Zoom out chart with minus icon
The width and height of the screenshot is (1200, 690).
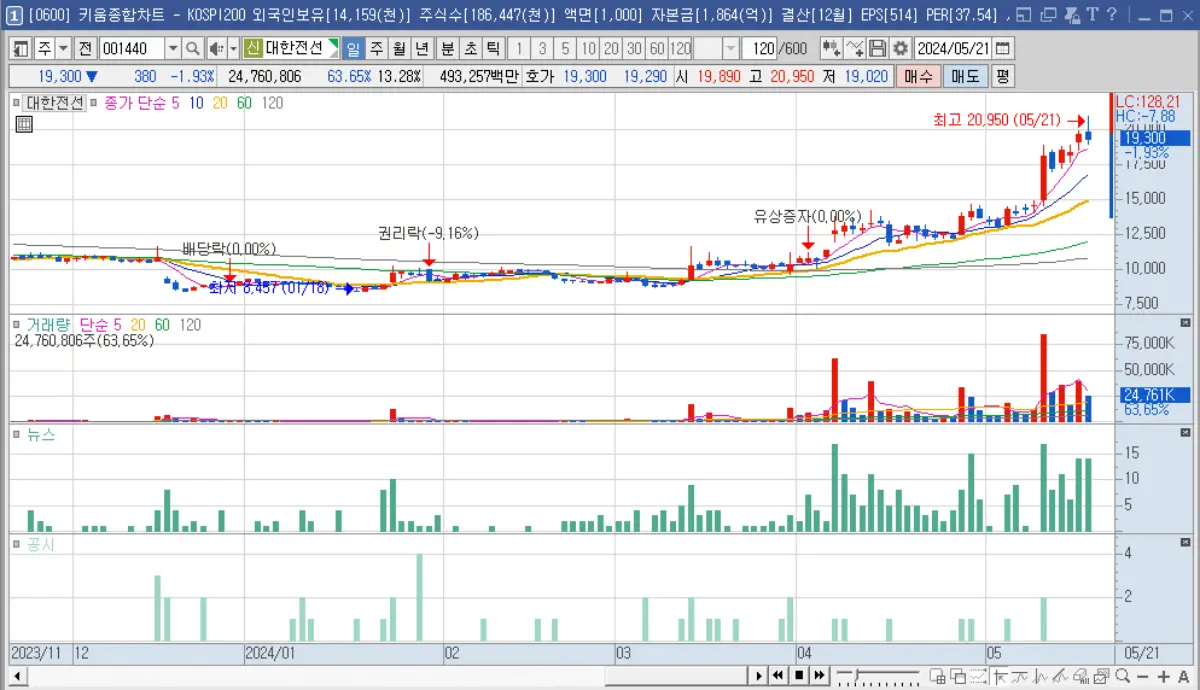(x=1144, y=675)
